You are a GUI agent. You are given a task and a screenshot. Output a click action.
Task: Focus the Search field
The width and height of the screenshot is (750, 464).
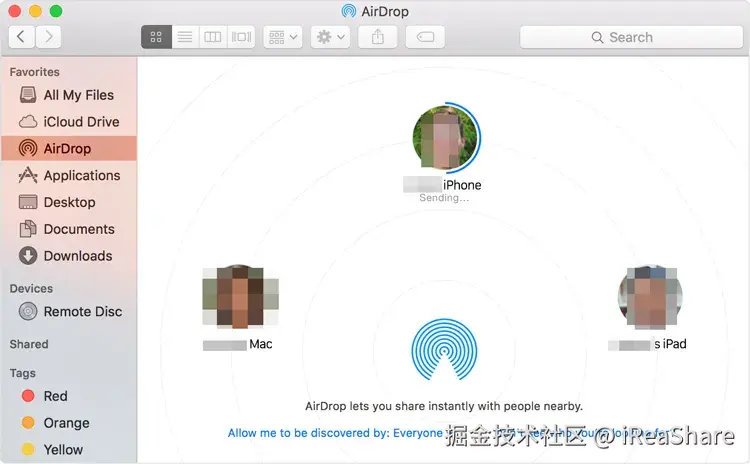(x=631, y=37)
